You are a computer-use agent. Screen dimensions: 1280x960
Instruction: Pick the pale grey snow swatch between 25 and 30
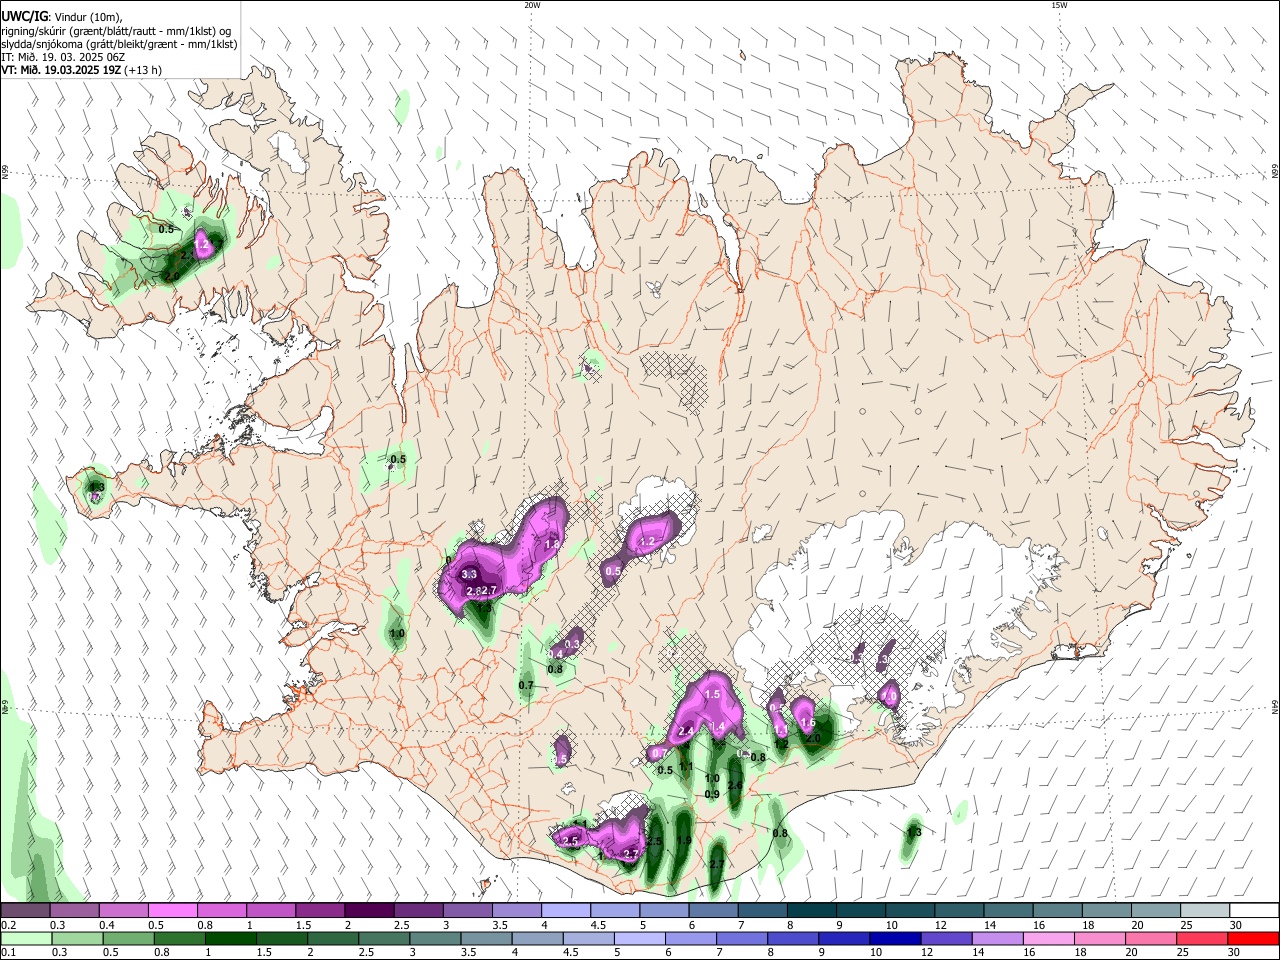[x=1205, y=911]
